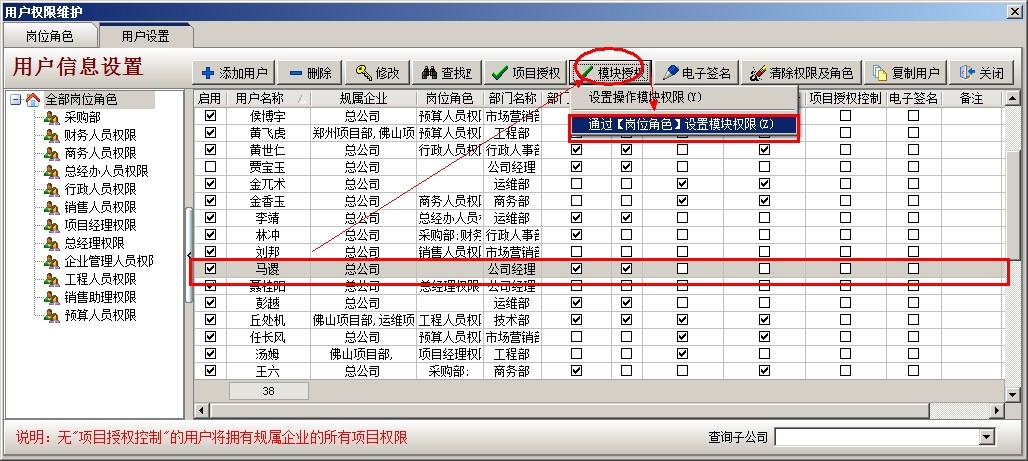Choose 通过【岗位角色】设置模块权限 menu item
This screenshot has height=461, width=1028.
point(681,124)
